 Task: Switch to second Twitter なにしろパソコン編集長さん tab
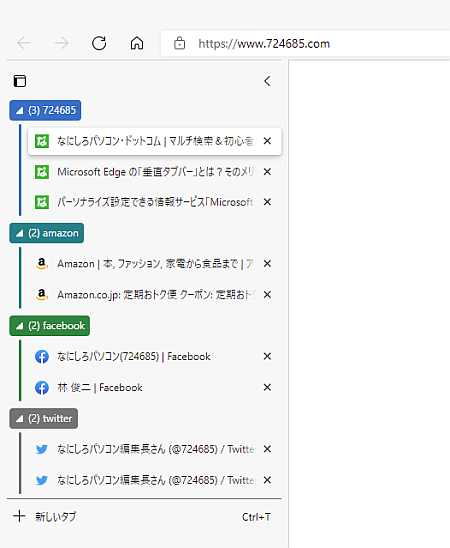[154, 480]
